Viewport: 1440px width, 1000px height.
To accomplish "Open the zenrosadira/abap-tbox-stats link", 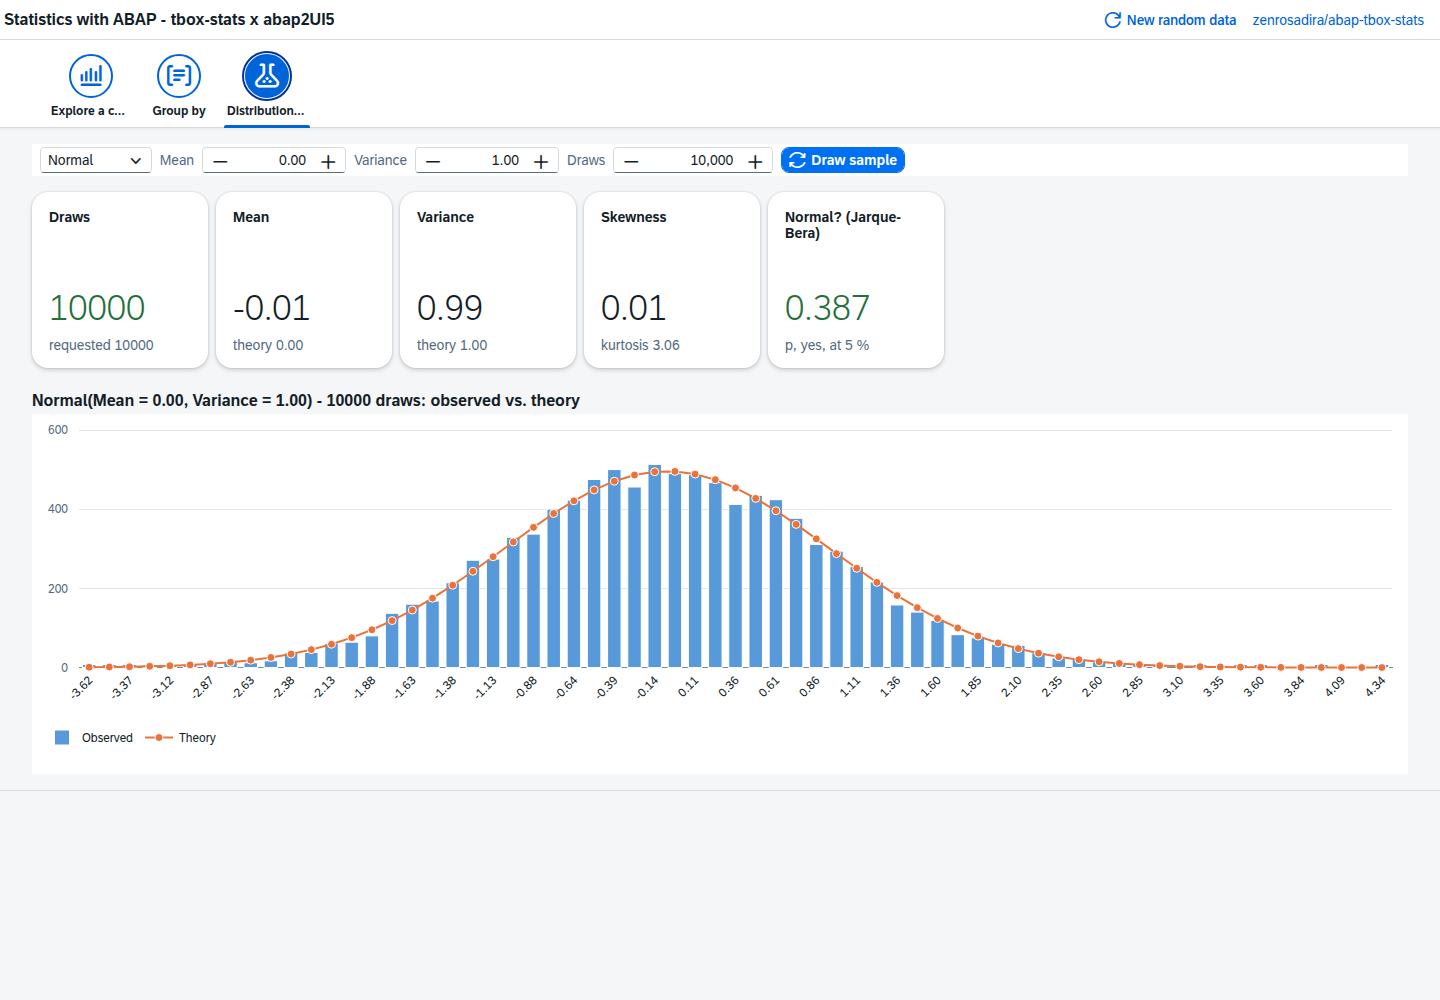I will point(1338,20).
